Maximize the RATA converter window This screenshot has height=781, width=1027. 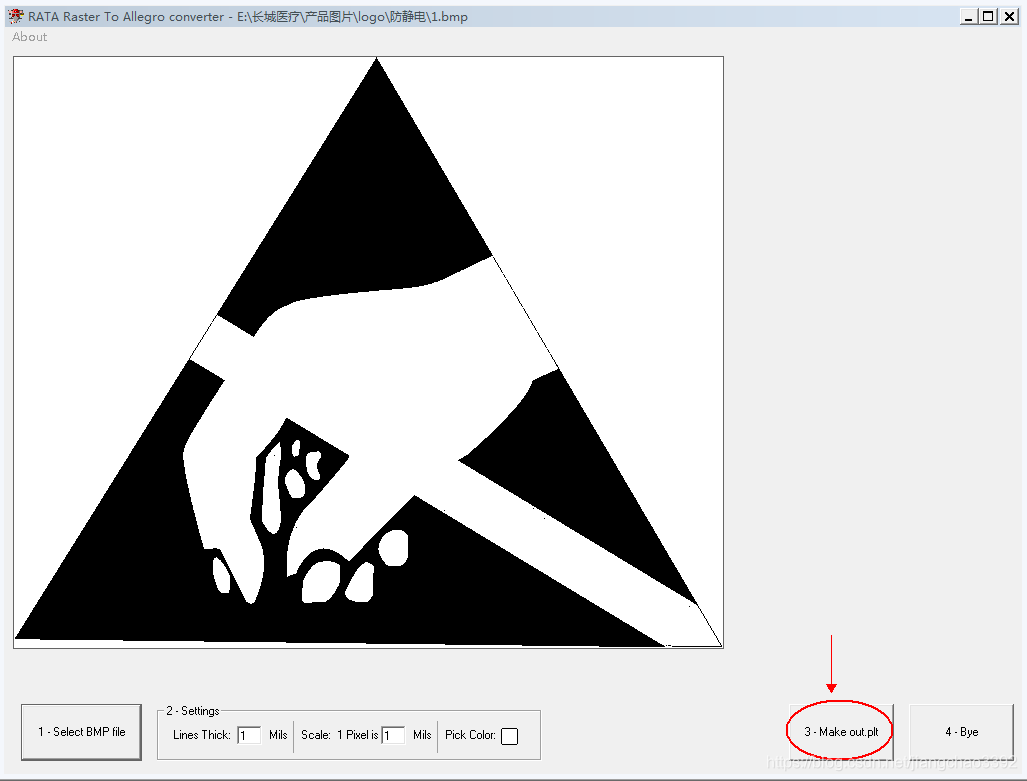tap(988, 16)
